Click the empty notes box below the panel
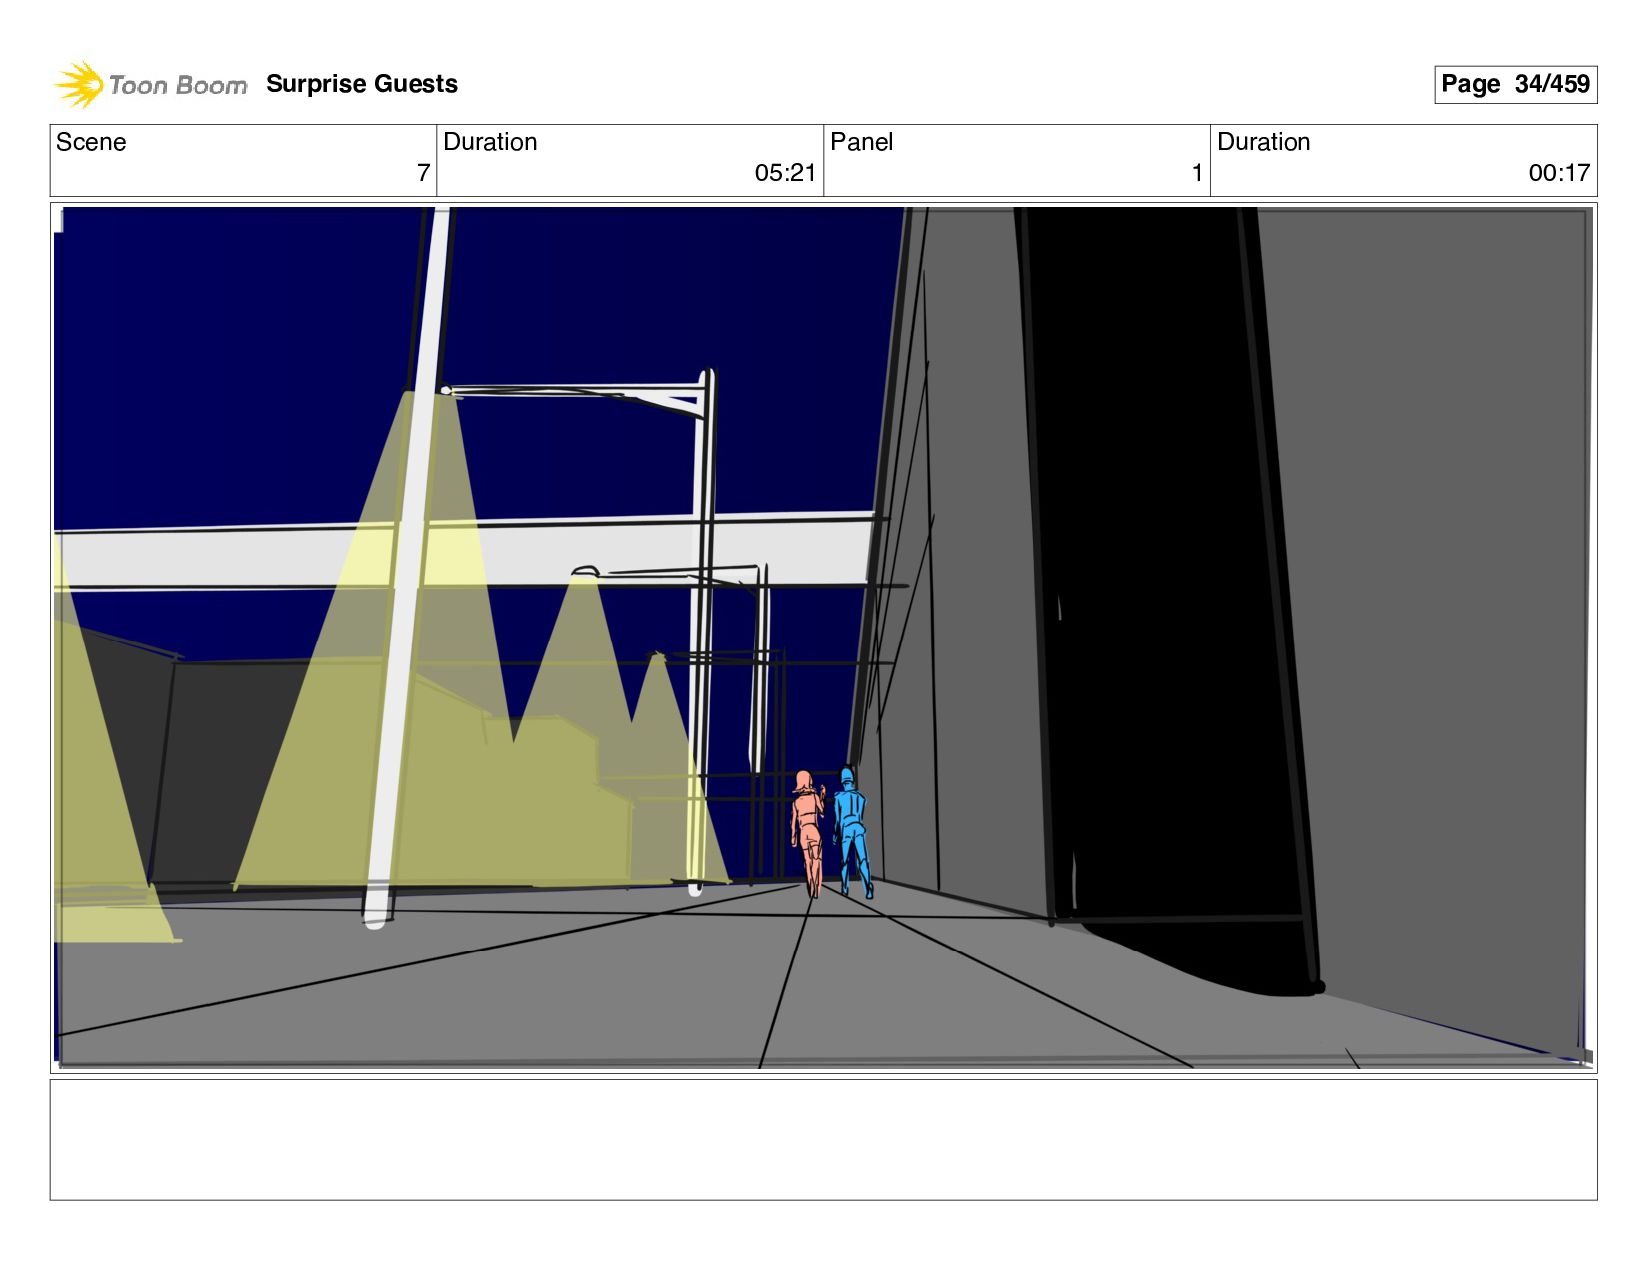 click(x=823, y=1139)
